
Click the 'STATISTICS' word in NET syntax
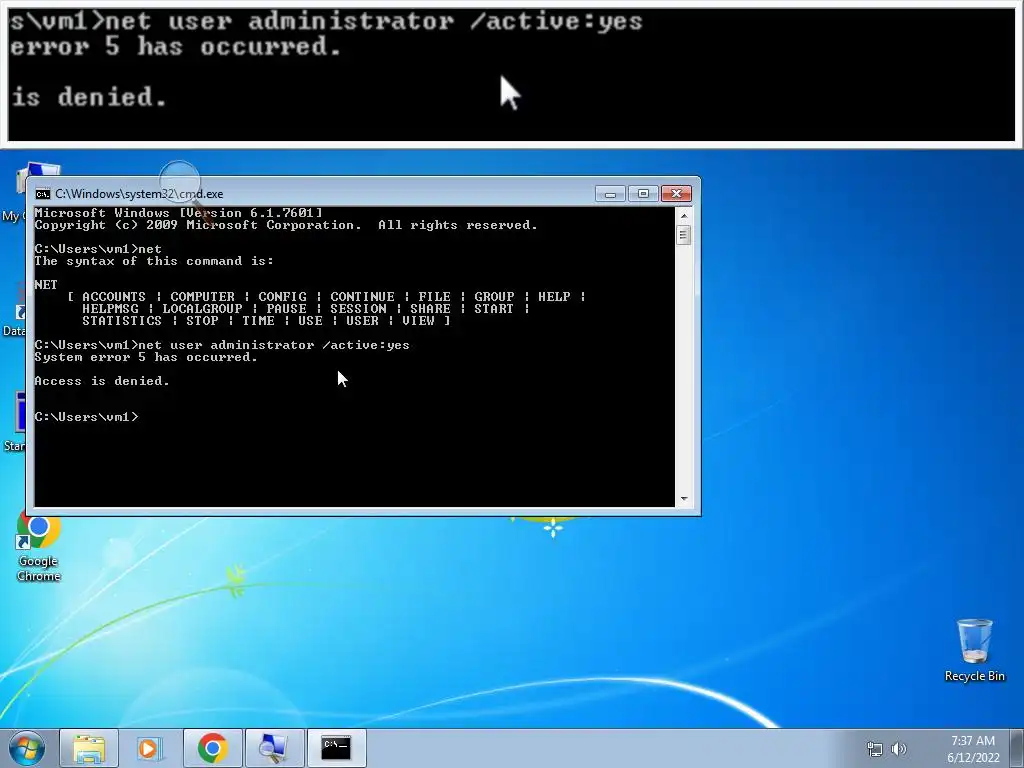pos(121,321)
